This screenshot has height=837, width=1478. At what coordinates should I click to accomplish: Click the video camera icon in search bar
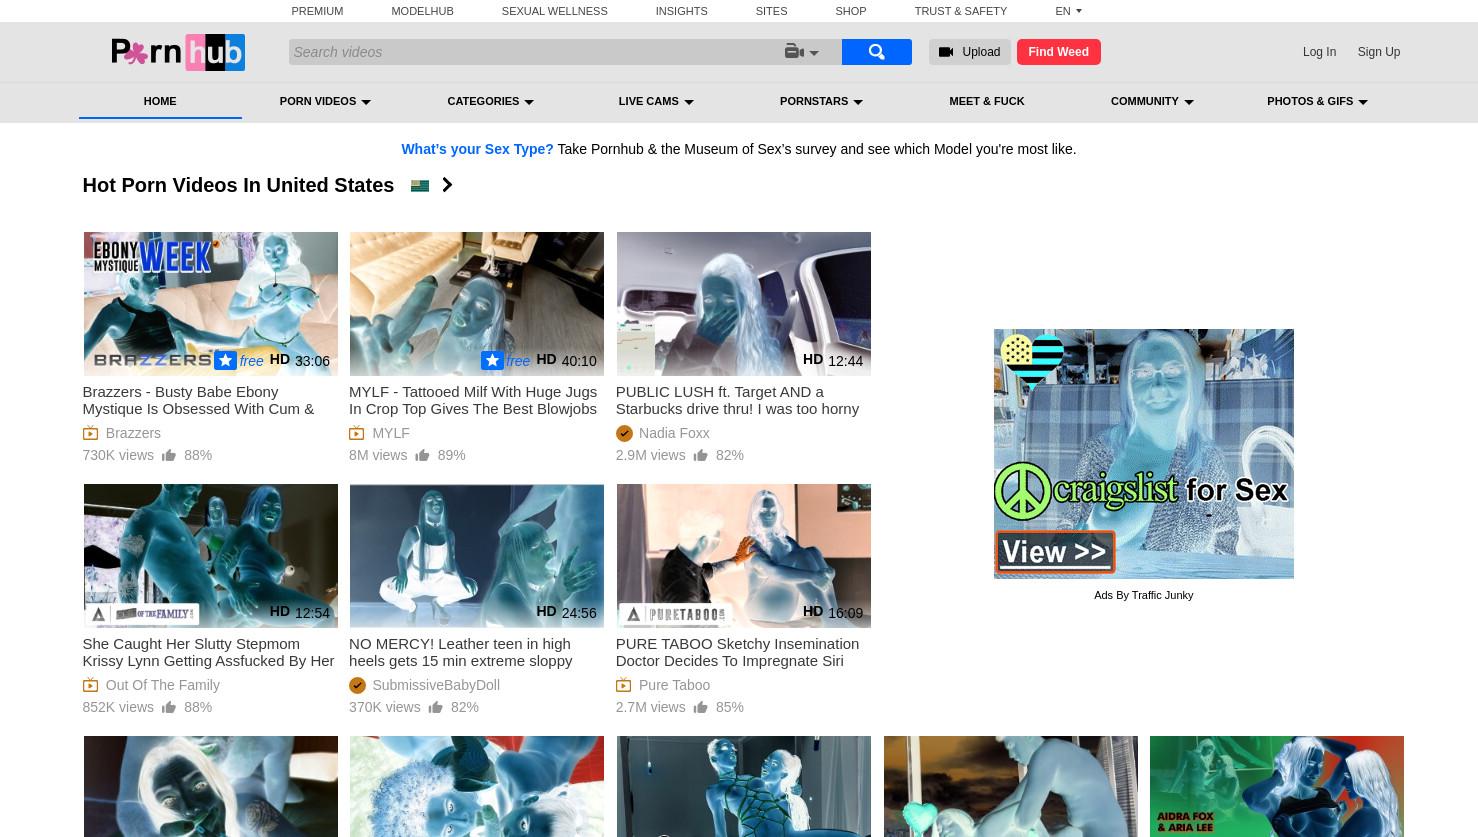point(794,52)
